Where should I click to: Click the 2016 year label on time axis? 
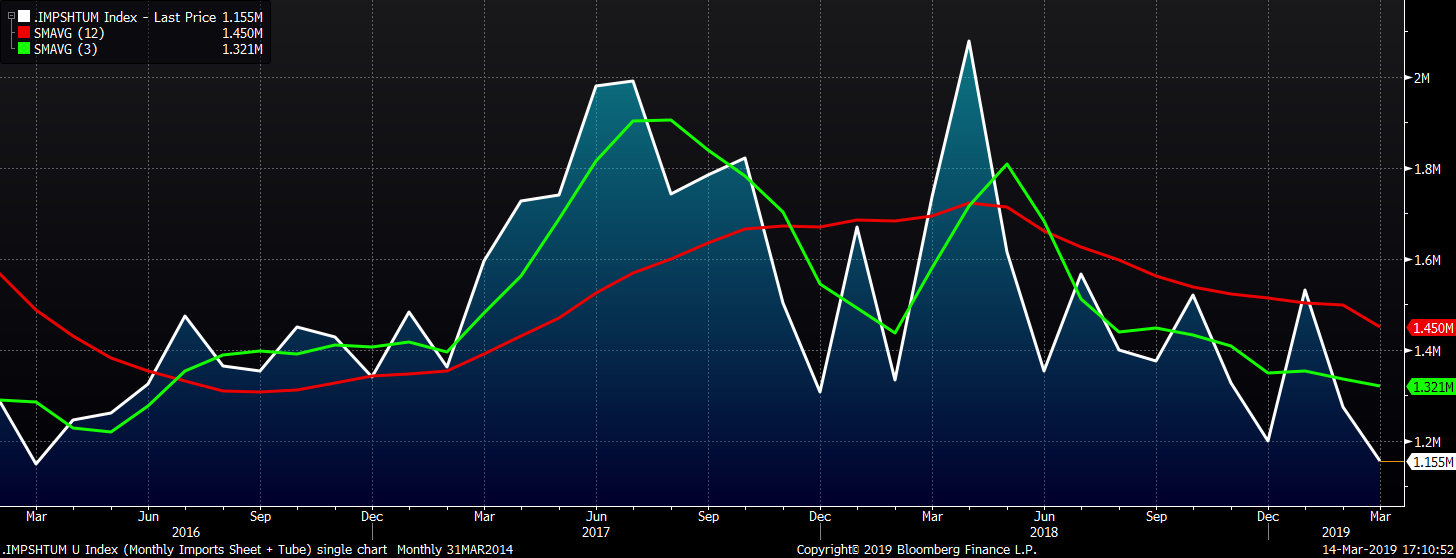point(186,533)
